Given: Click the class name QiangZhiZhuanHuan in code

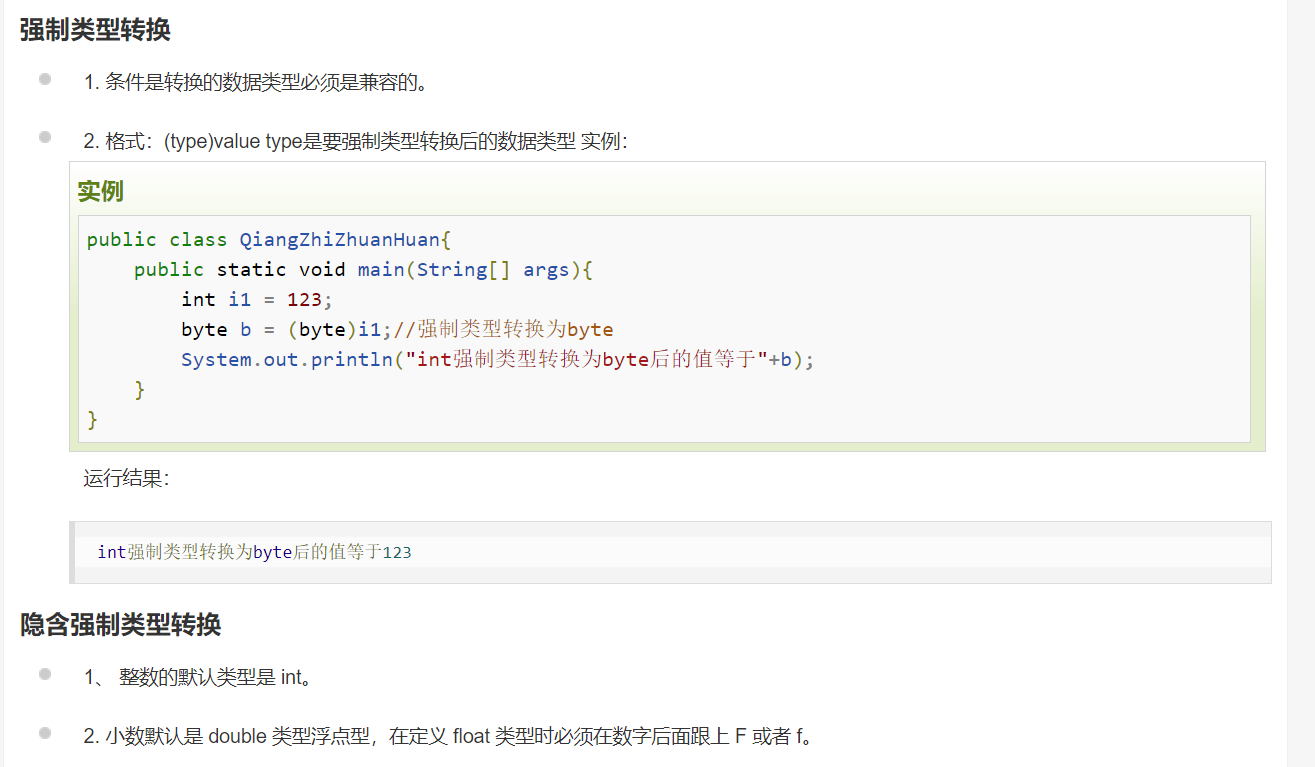Looking at the screenshot, I should (x=340, y=240).
